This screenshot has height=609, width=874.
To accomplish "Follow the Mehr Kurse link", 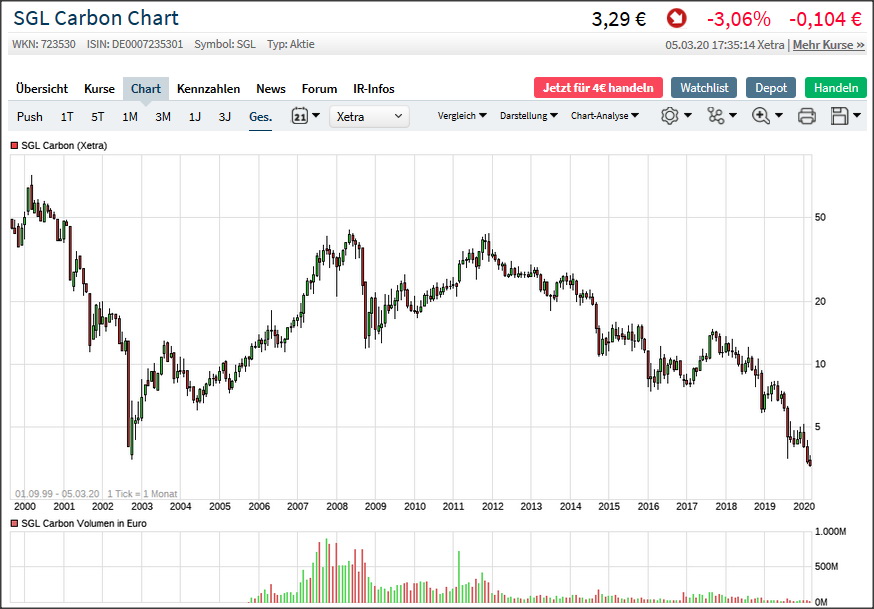I will coord(829,45).
